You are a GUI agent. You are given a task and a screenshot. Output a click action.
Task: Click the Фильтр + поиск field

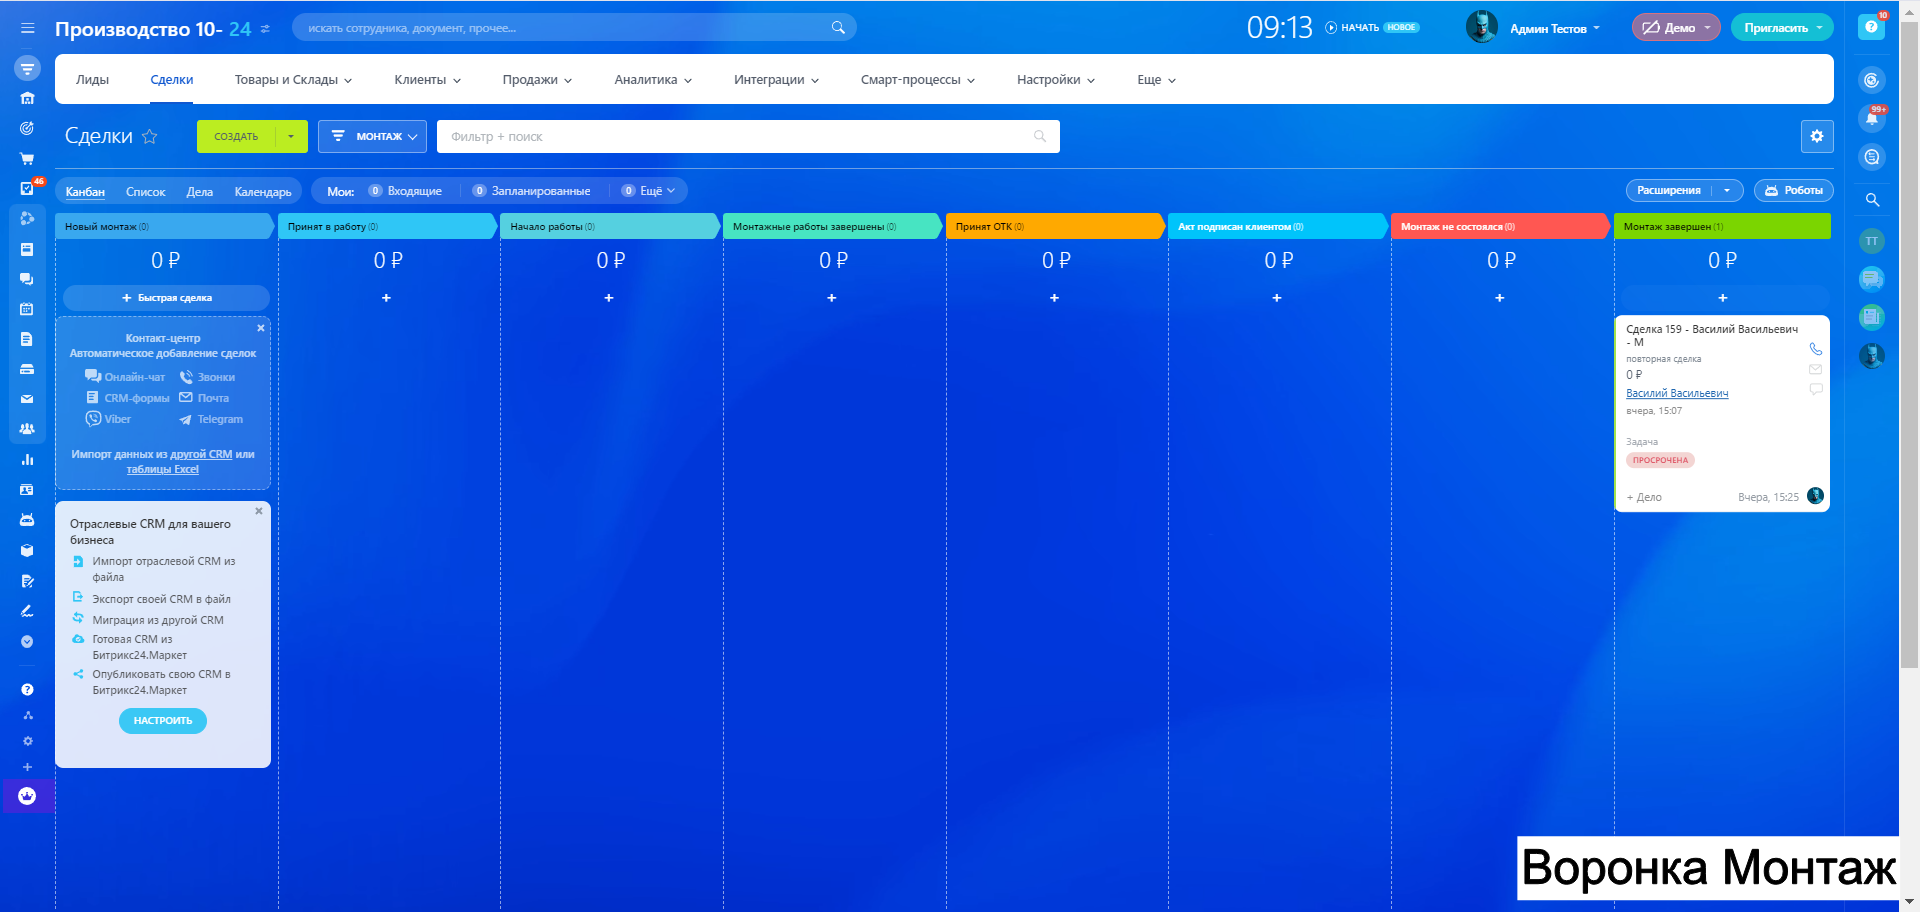coord(748,136)
